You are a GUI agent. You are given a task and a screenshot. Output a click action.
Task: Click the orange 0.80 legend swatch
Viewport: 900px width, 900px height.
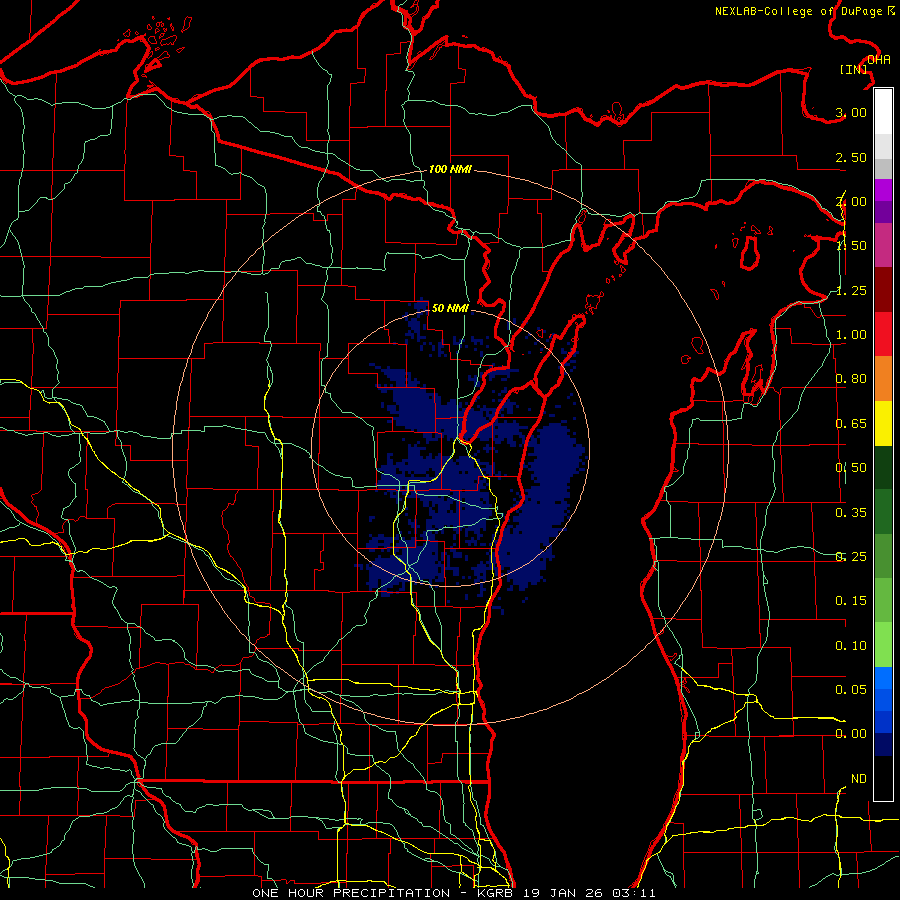coord(883,379)
